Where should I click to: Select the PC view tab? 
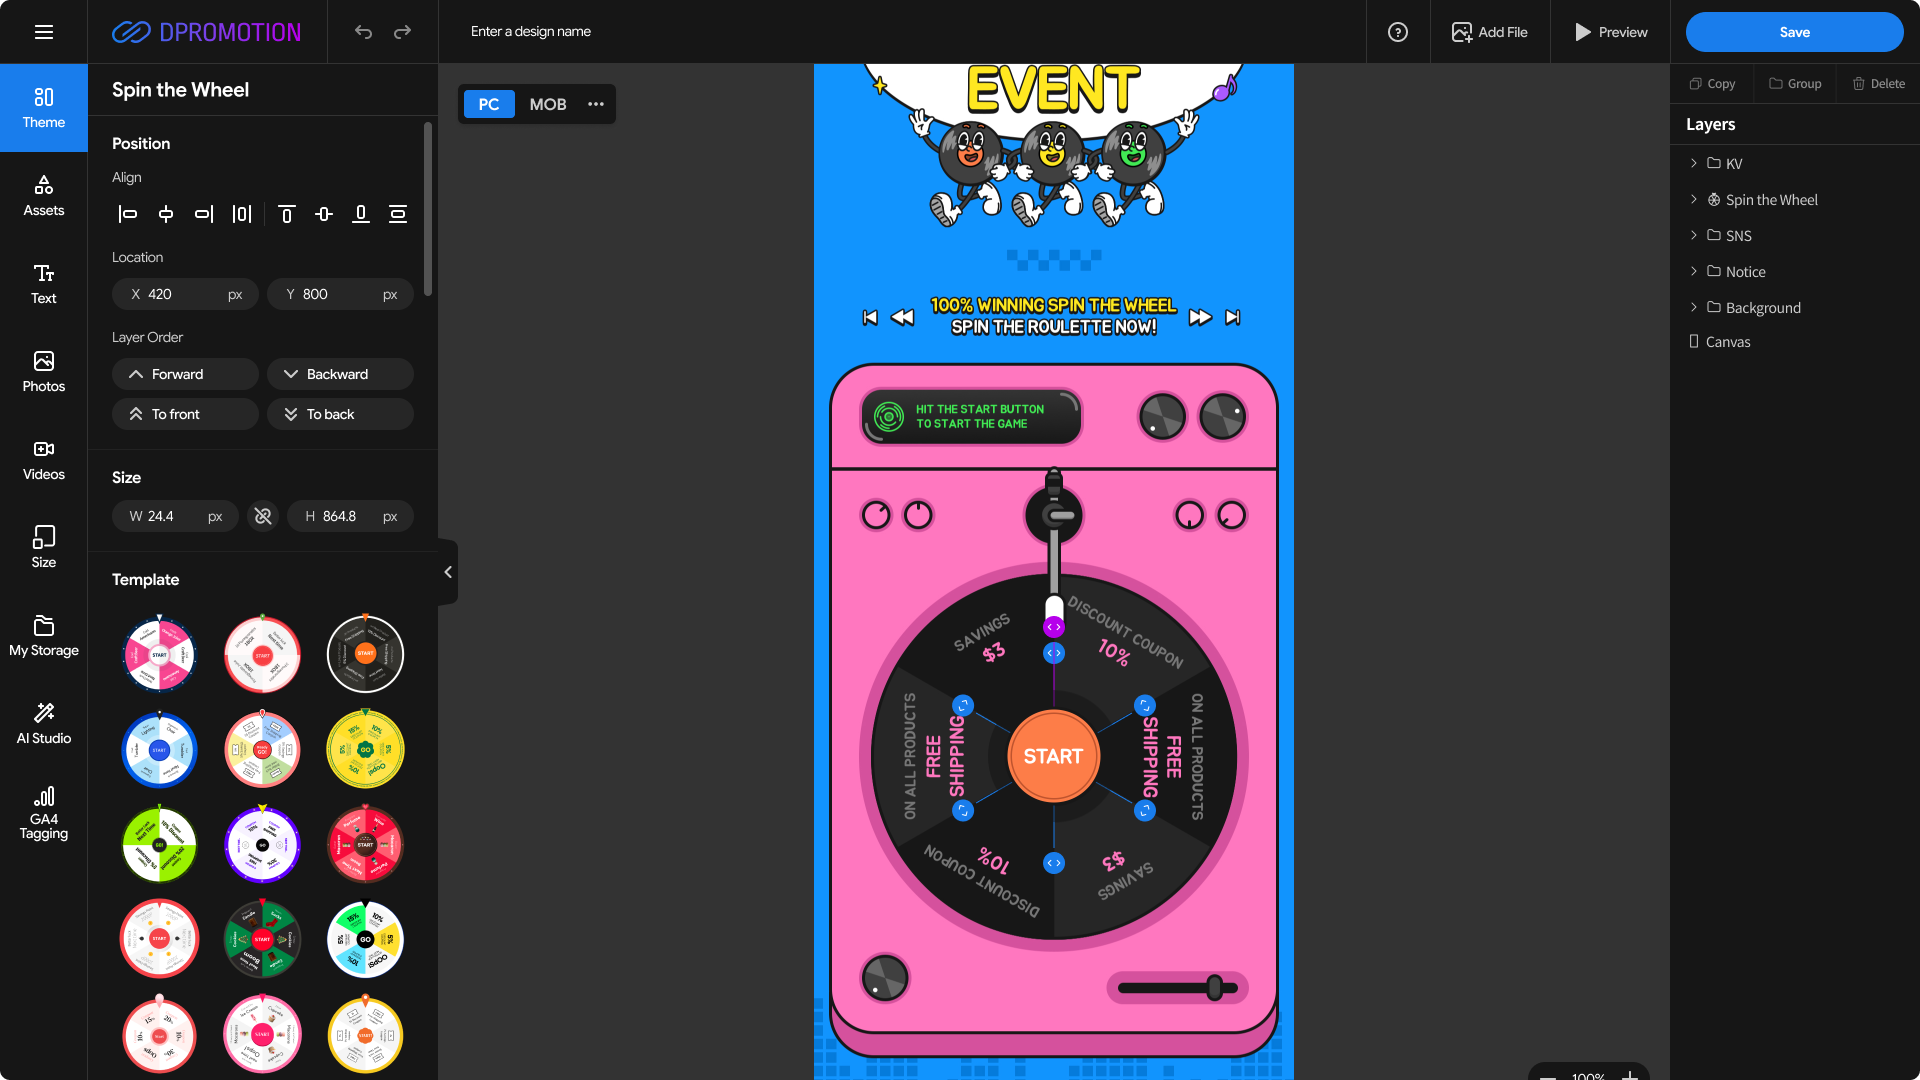coord(488,104)
